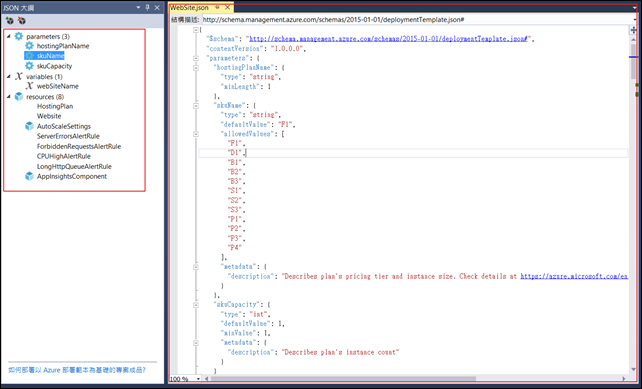Click the editor vertical scrollbar thumb

click(634, 61)
